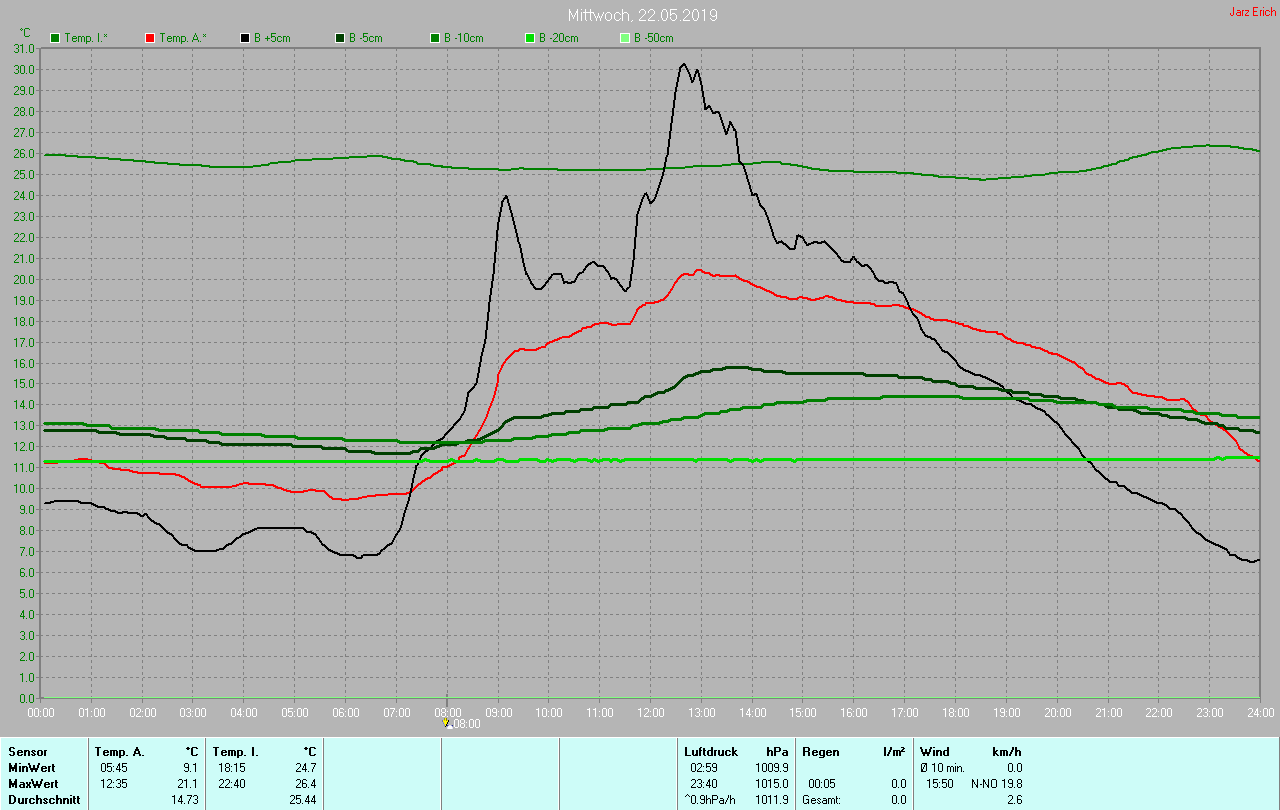
Task: Click the Temp. I. column header
Action: click(235, 751)
